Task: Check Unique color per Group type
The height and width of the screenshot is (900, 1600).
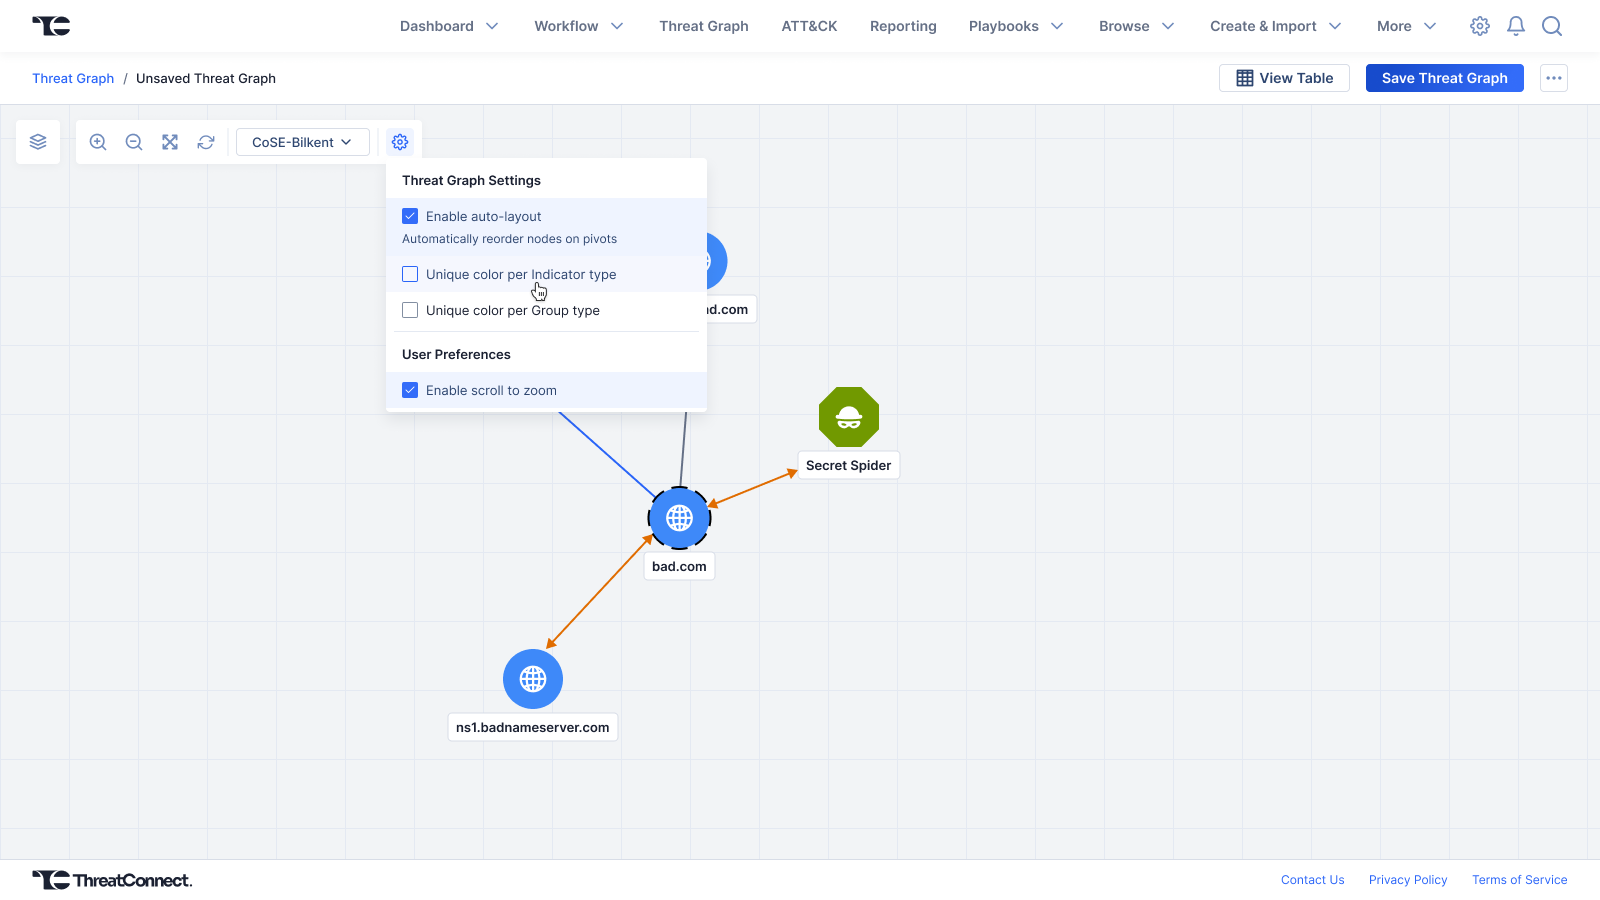Action: coord(410,310)
